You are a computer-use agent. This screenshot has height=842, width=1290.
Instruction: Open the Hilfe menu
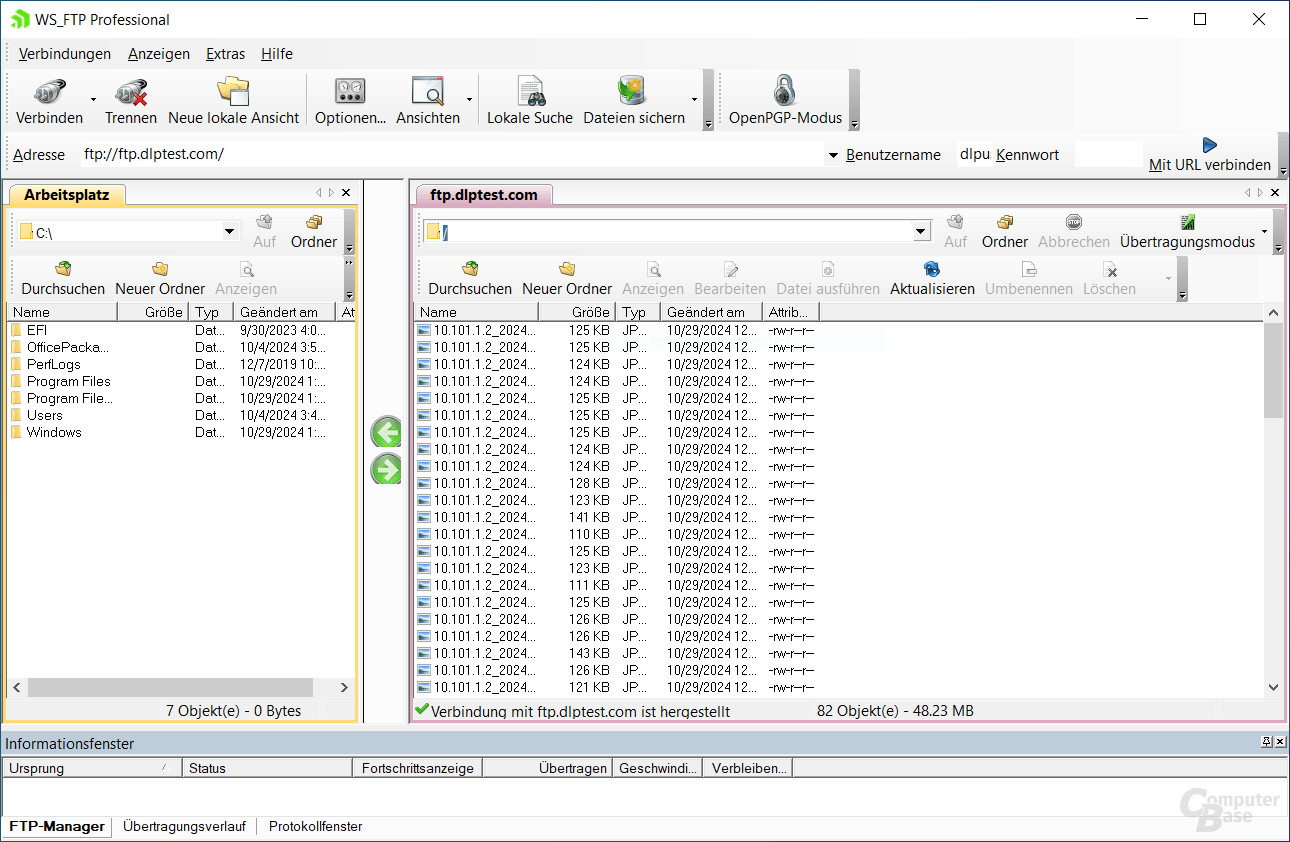click(x=277, y=54)
